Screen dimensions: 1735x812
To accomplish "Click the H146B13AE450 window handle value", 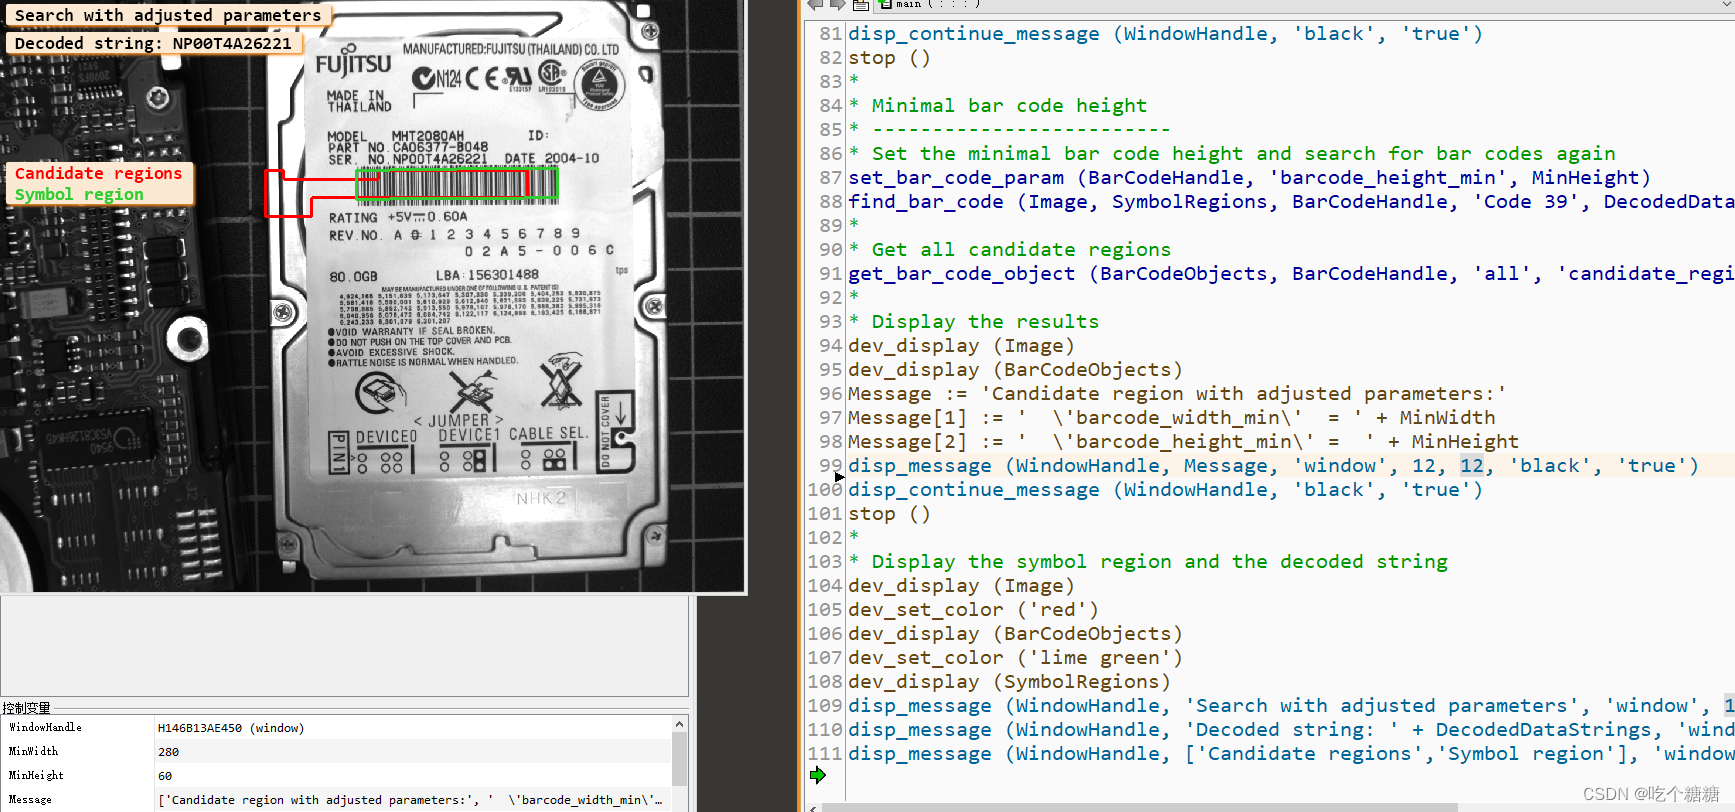I will (x=231, y=728).
